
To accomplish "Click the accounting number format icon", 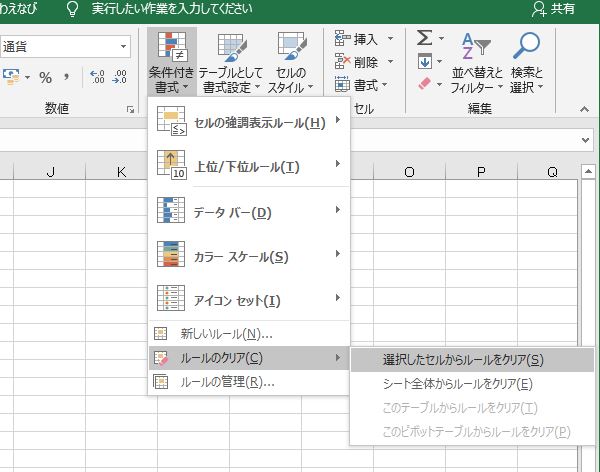I will click(x=11, y=77).
